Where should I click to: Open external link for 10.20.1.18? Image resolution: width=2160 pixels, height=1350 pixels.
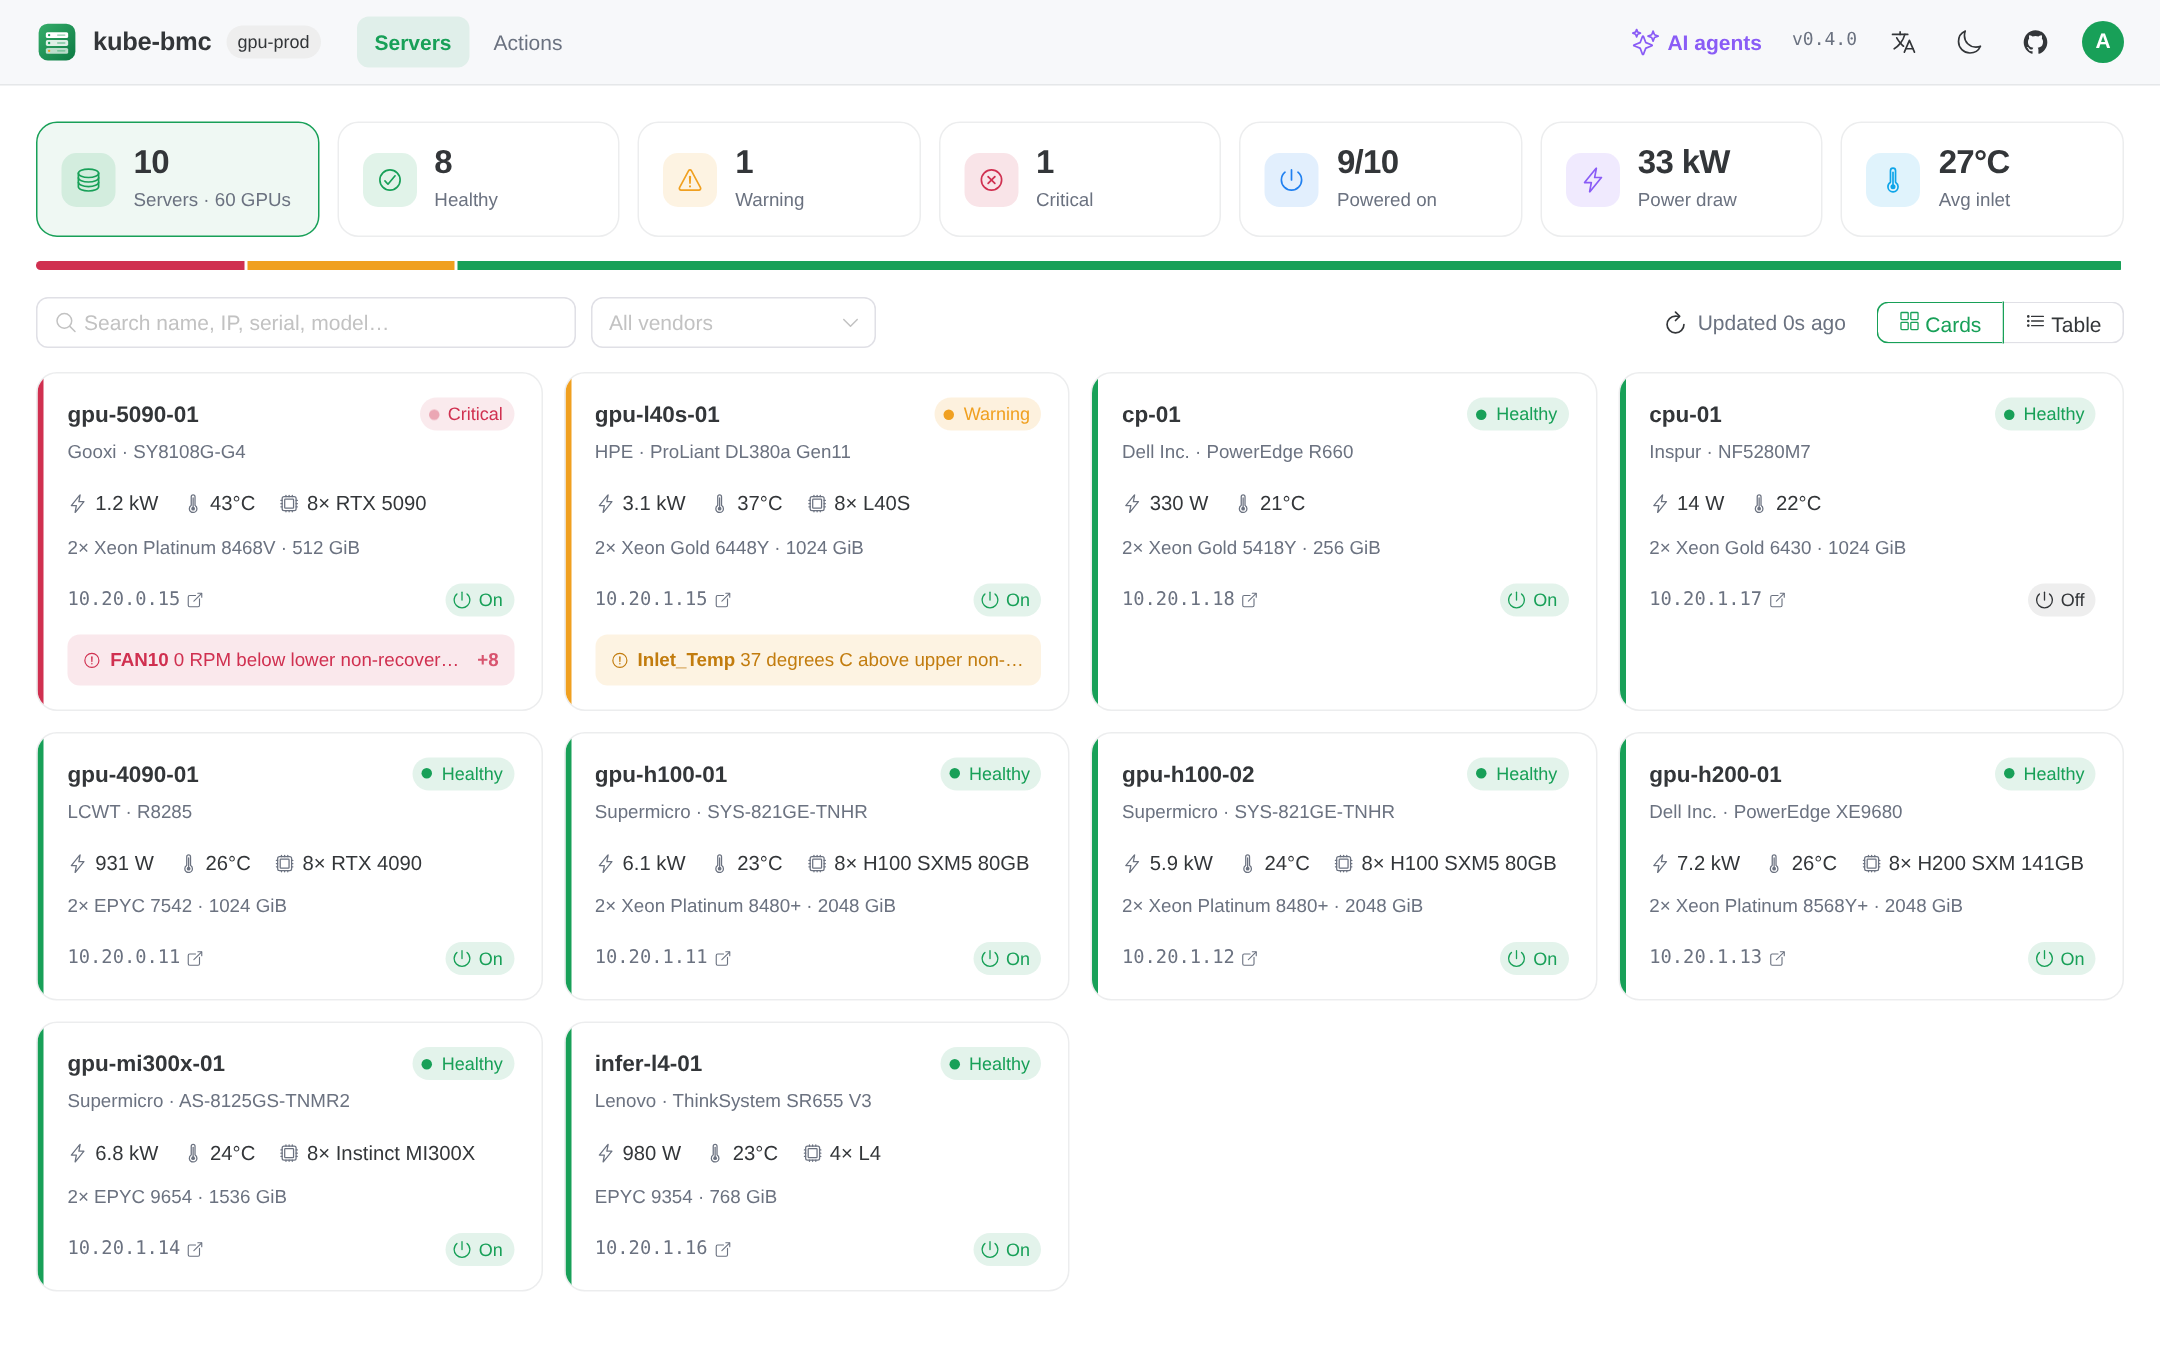[1250, 600]
